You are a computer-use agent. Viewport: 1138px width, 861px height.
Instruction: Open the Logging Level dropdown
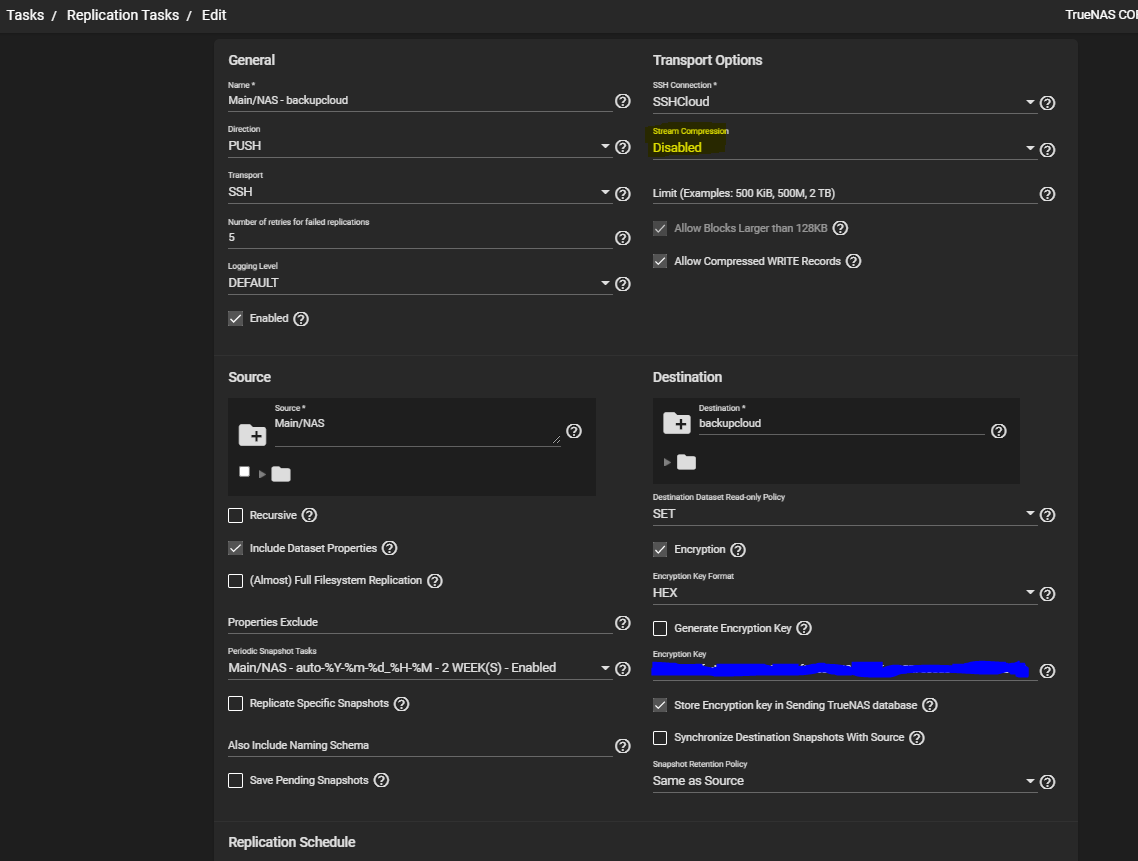[420, 283]
